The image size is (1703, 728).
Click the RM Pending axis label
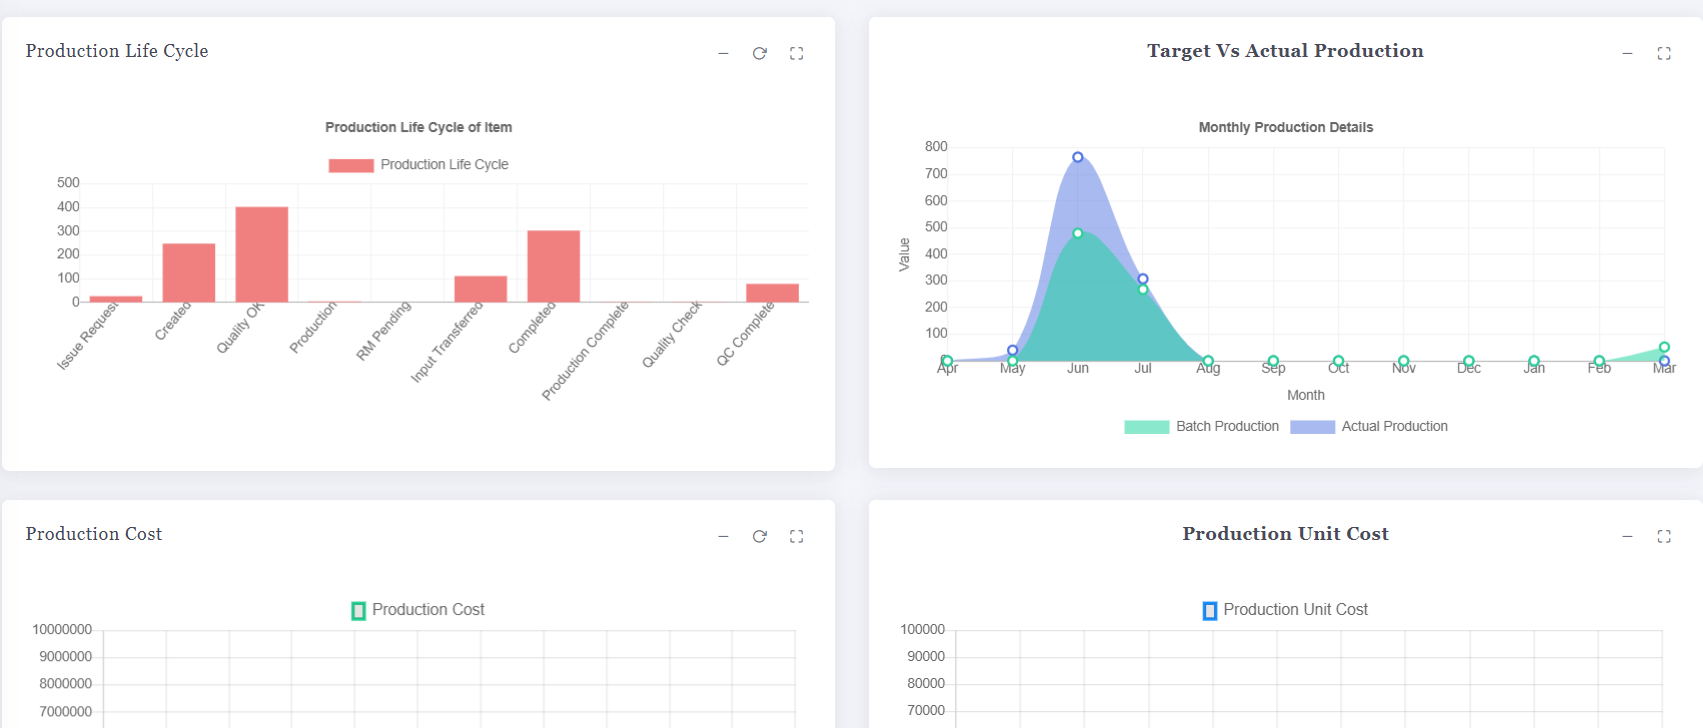[384, 331]
